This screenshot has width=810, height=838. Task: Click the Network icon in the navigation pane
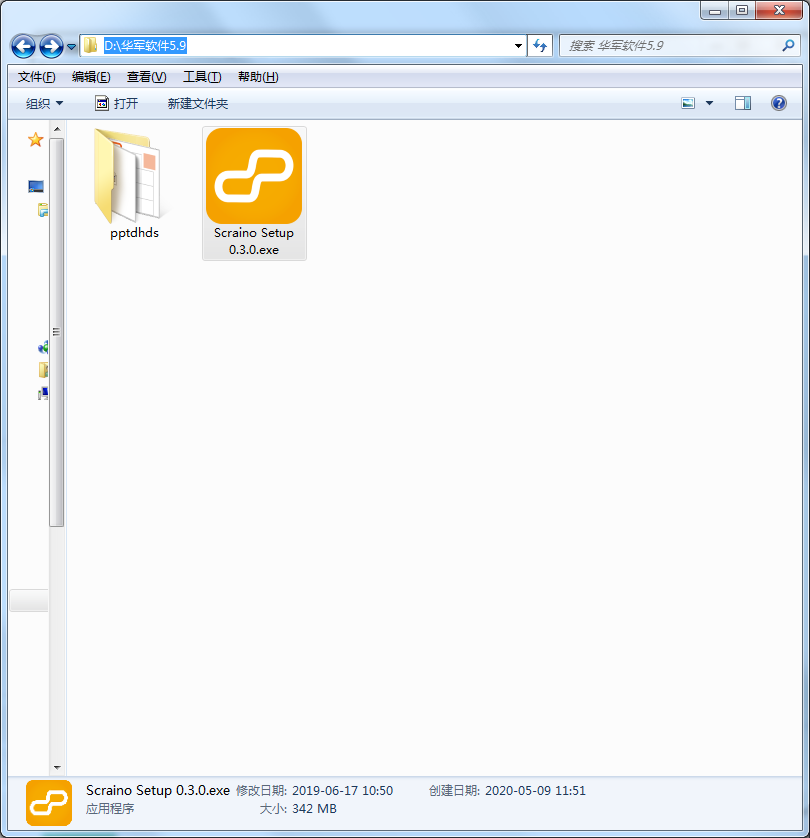[43, 394]
